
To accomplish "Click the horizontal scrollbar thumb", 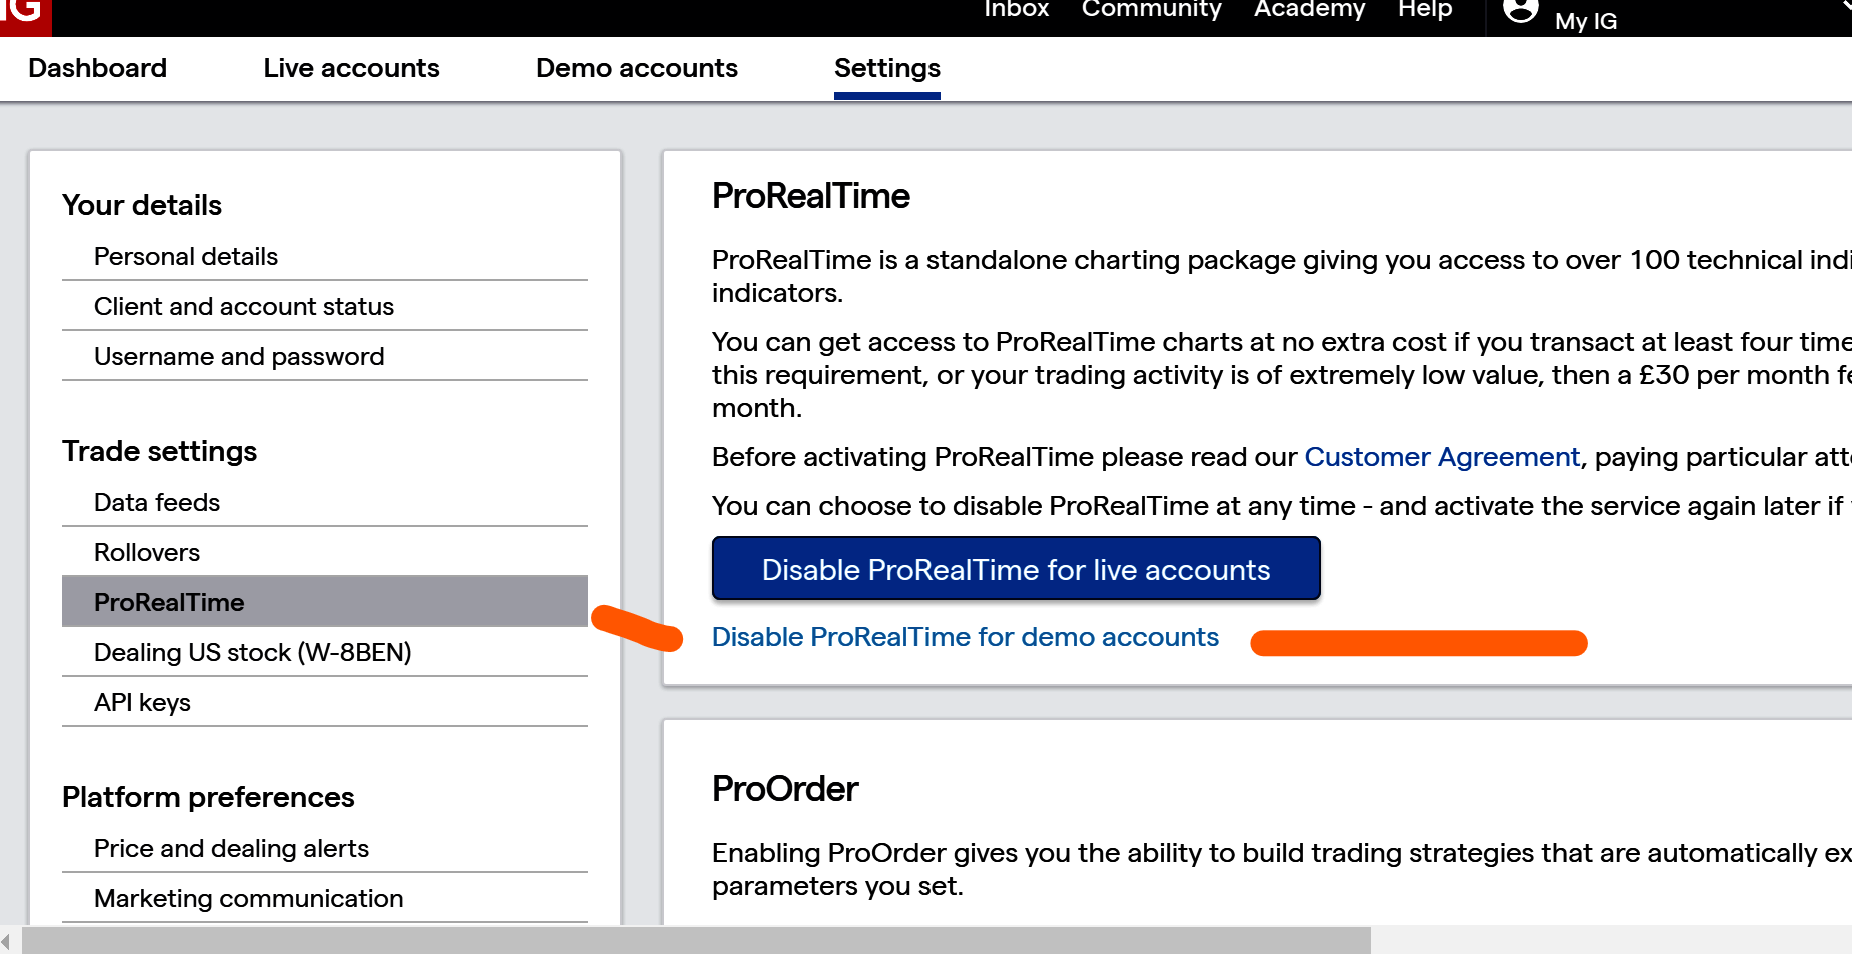I will [696, 940].
